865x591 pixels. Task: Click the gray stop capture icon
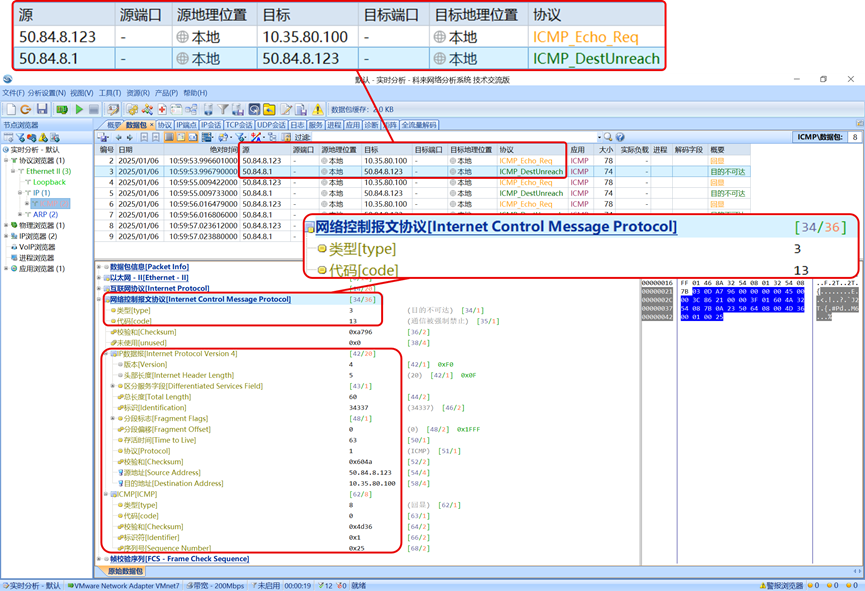pyautogui.click(x=93, y=109)
